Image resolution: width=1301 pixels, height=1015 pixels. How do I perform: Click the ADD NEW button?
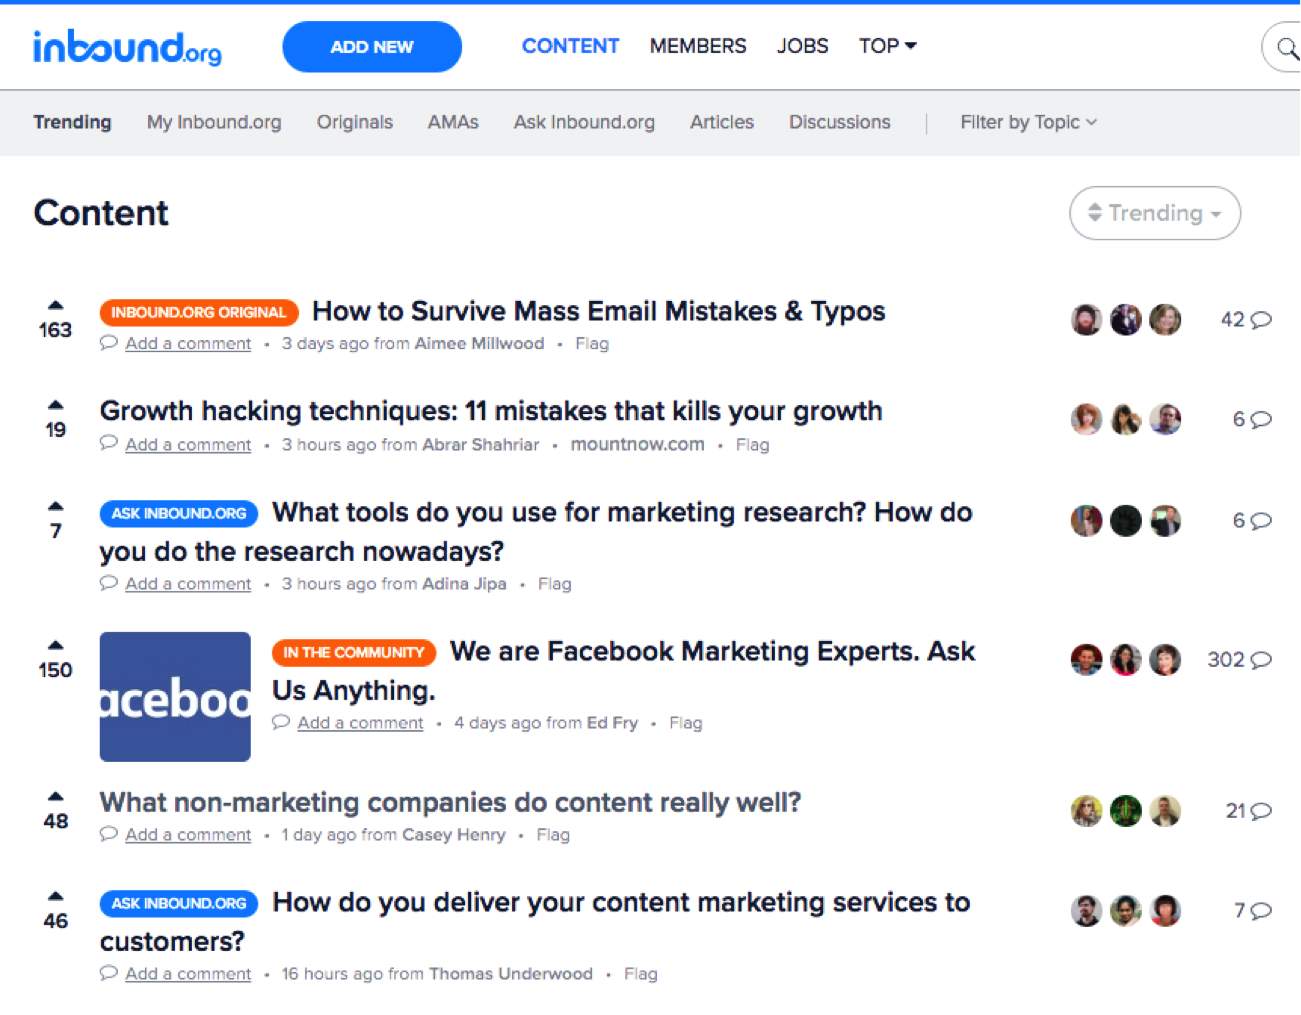[372, 47]
